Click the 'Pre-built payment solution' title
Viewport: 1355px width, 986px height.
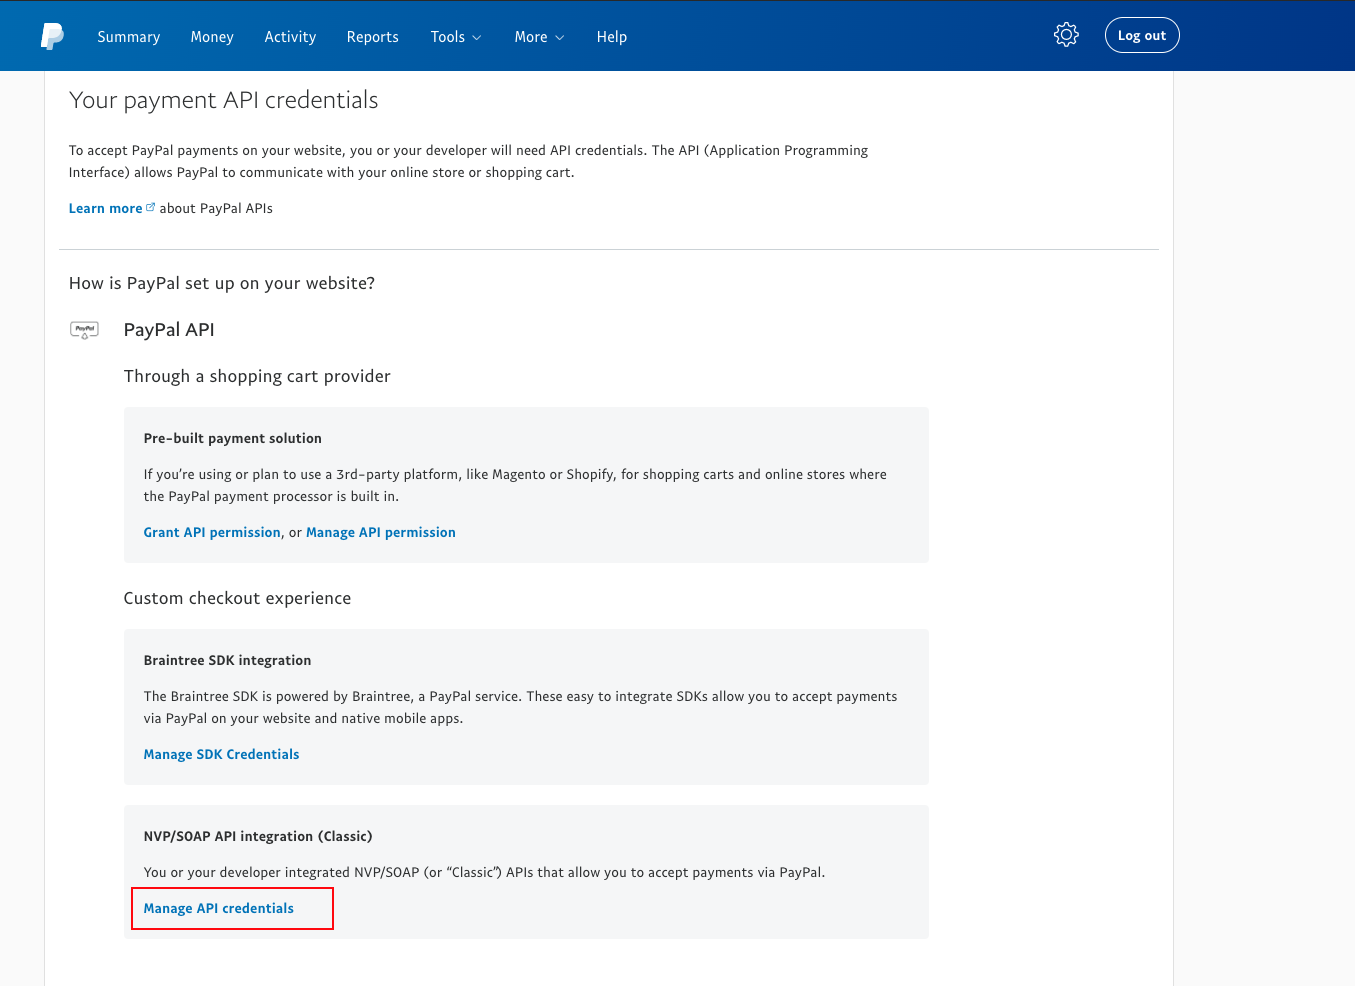coord(233,438)
